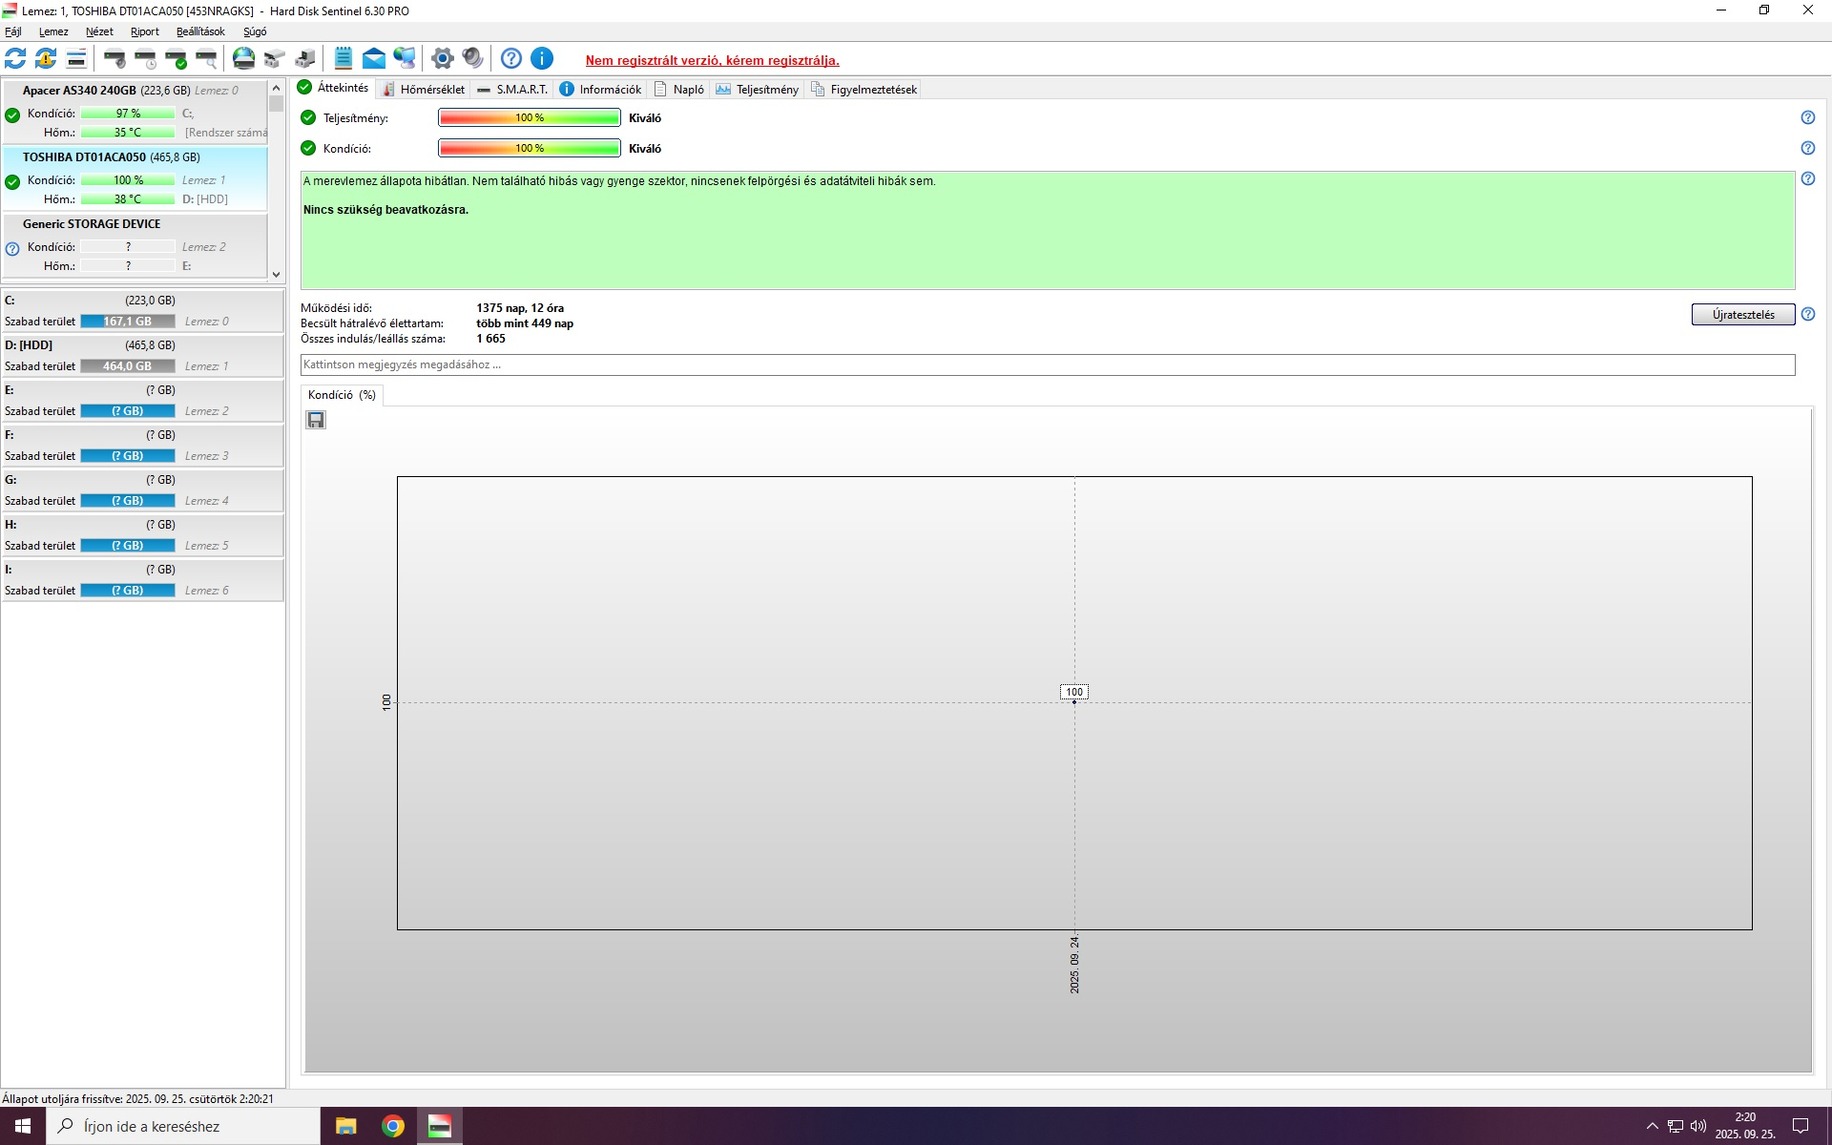Click the disk with green checkmark icon
This screenshot has height=1145, width=1832.
click(x=177, y=59)
